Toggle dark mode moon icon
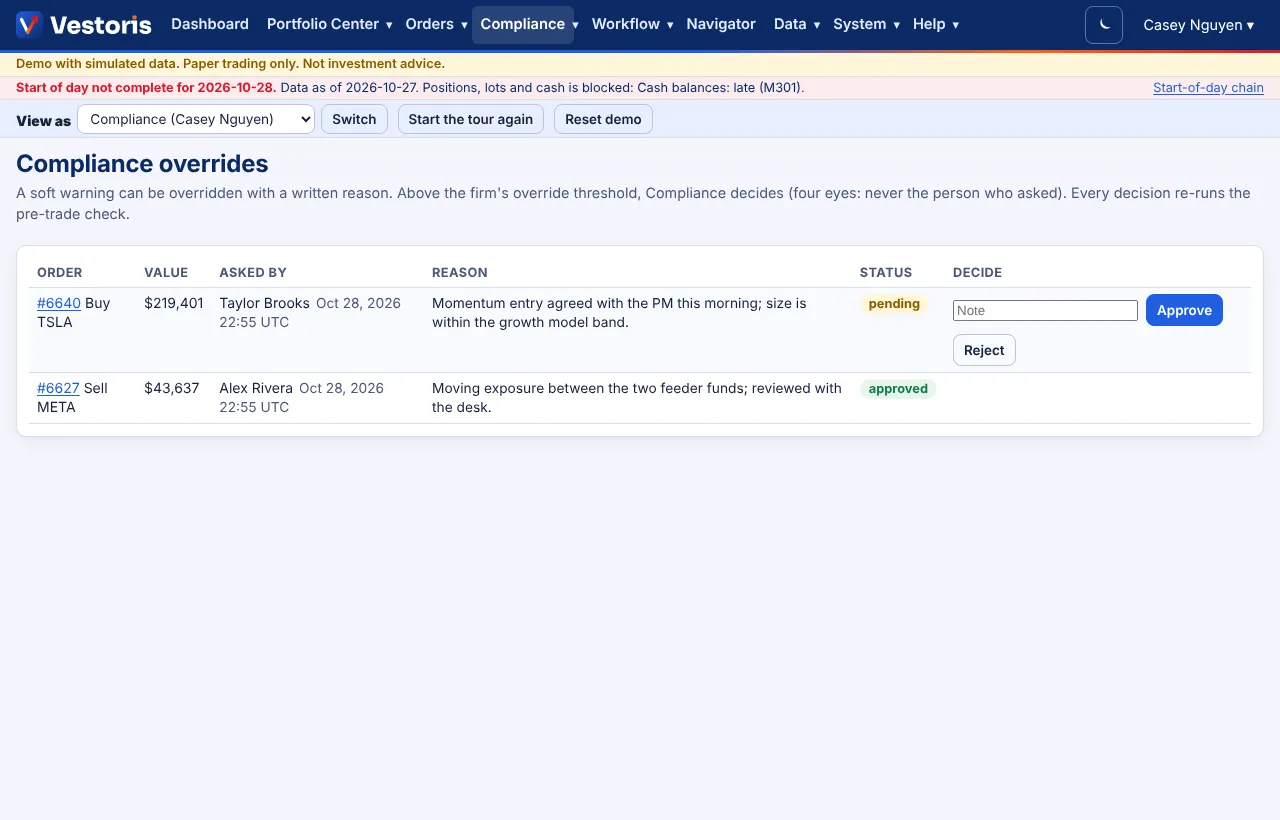This screenshot has width=1280, height=820. coord(1104,25)
